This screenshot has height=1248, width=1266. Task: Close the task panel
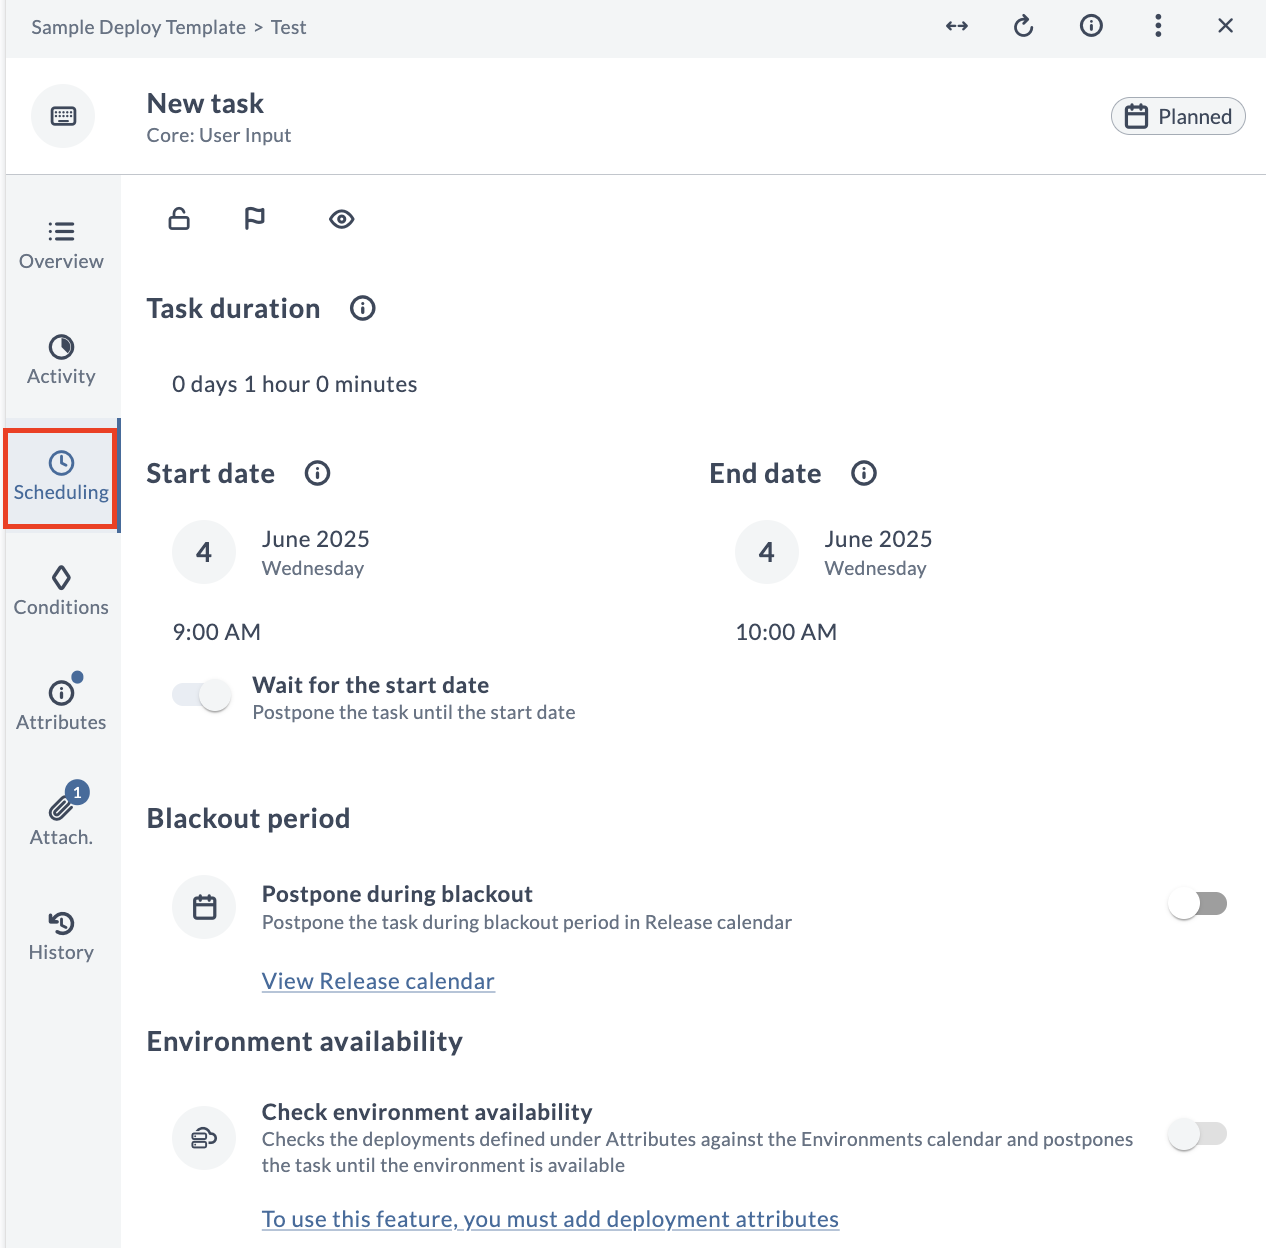(1225, 26)
